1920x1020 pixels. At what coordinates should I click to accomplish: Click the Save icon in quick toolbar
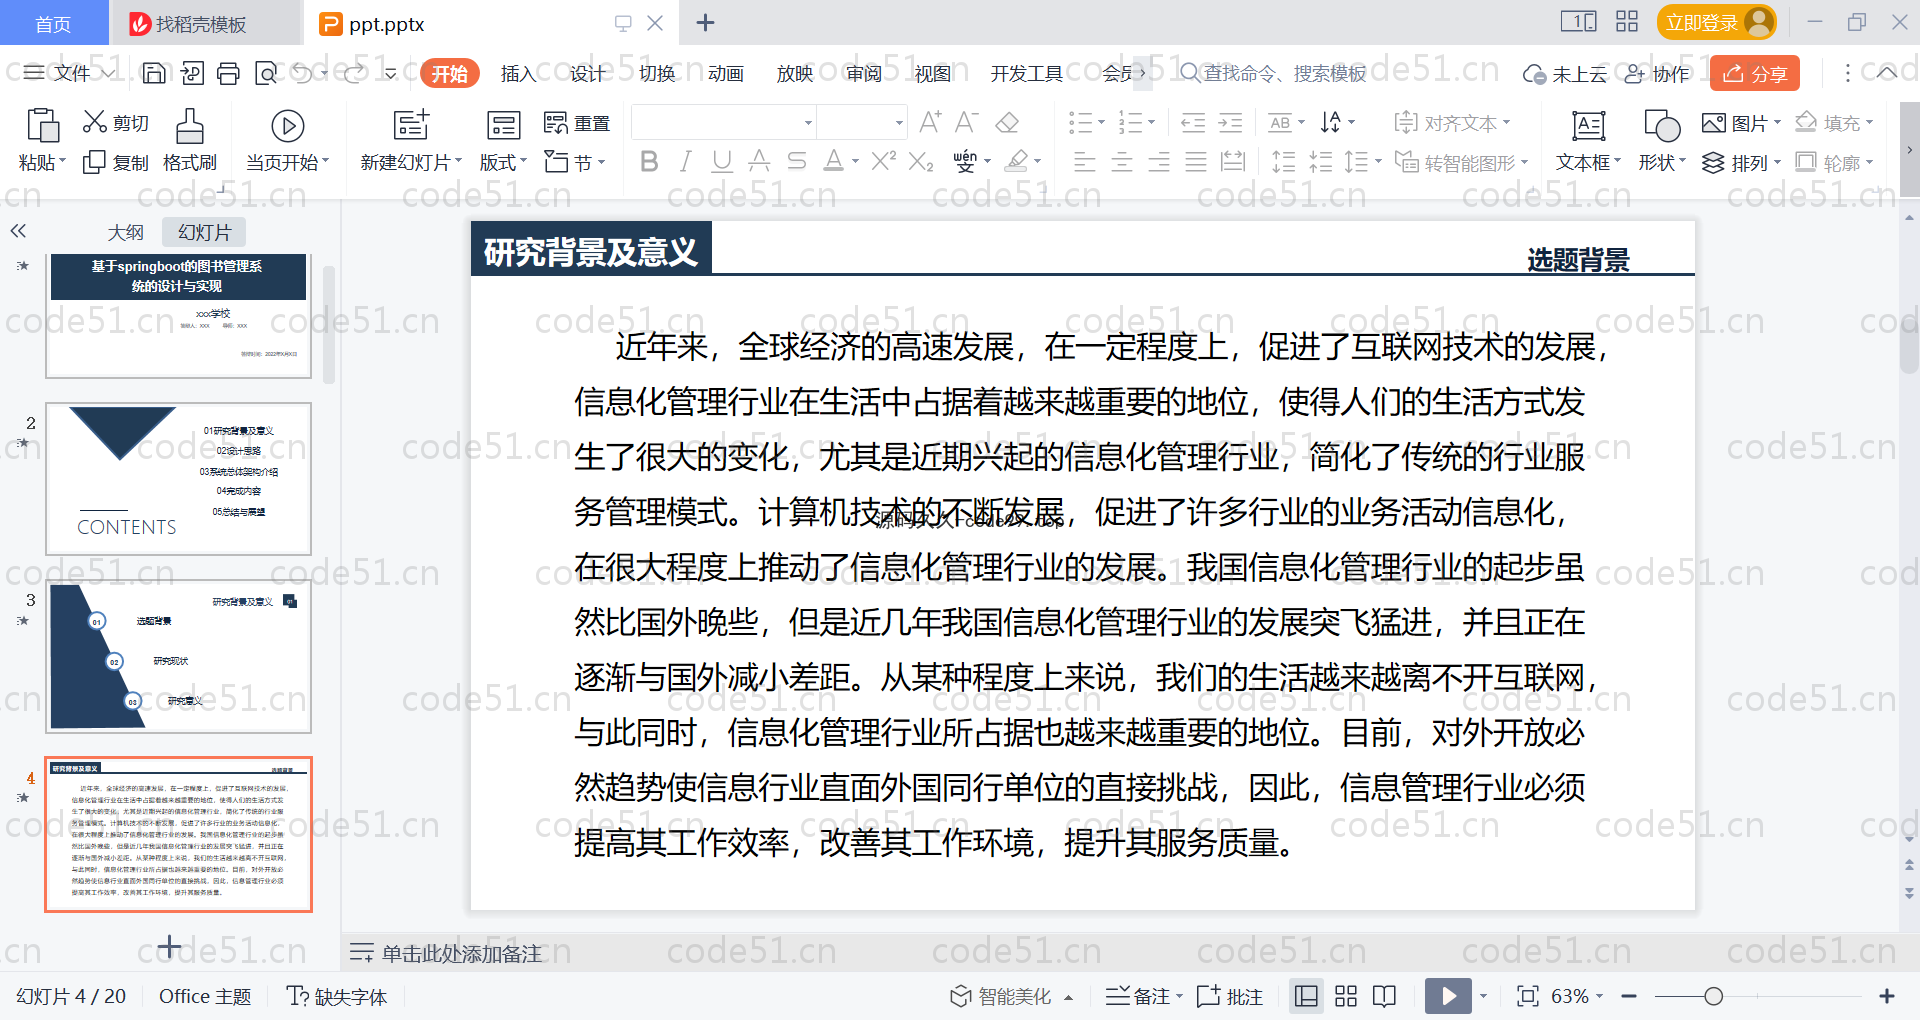coord(154,73)
